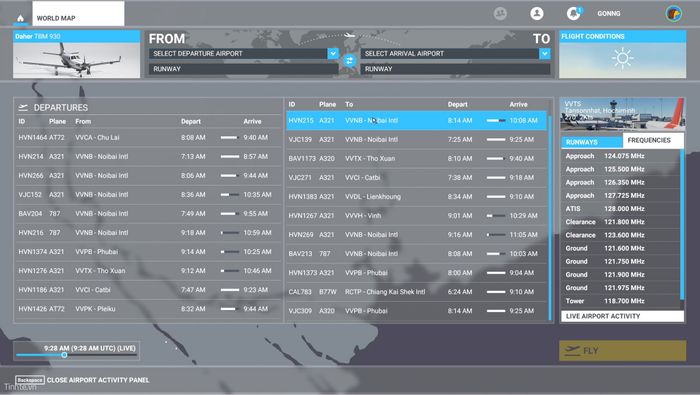Select flight VJC152 row
The width and height of the screenshot is (700, 395).
coord(148,195)
